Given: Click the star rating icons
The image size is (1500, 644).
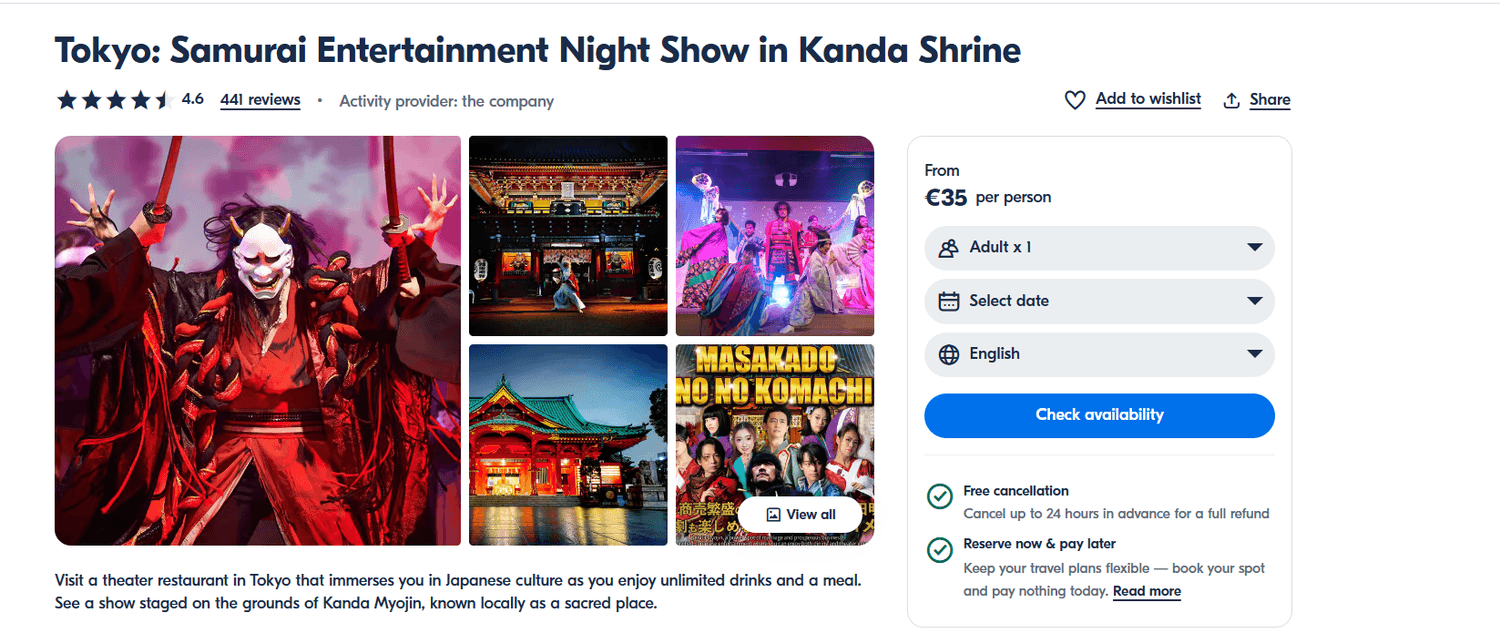Looking at the screenshot, I should [115, 100].
